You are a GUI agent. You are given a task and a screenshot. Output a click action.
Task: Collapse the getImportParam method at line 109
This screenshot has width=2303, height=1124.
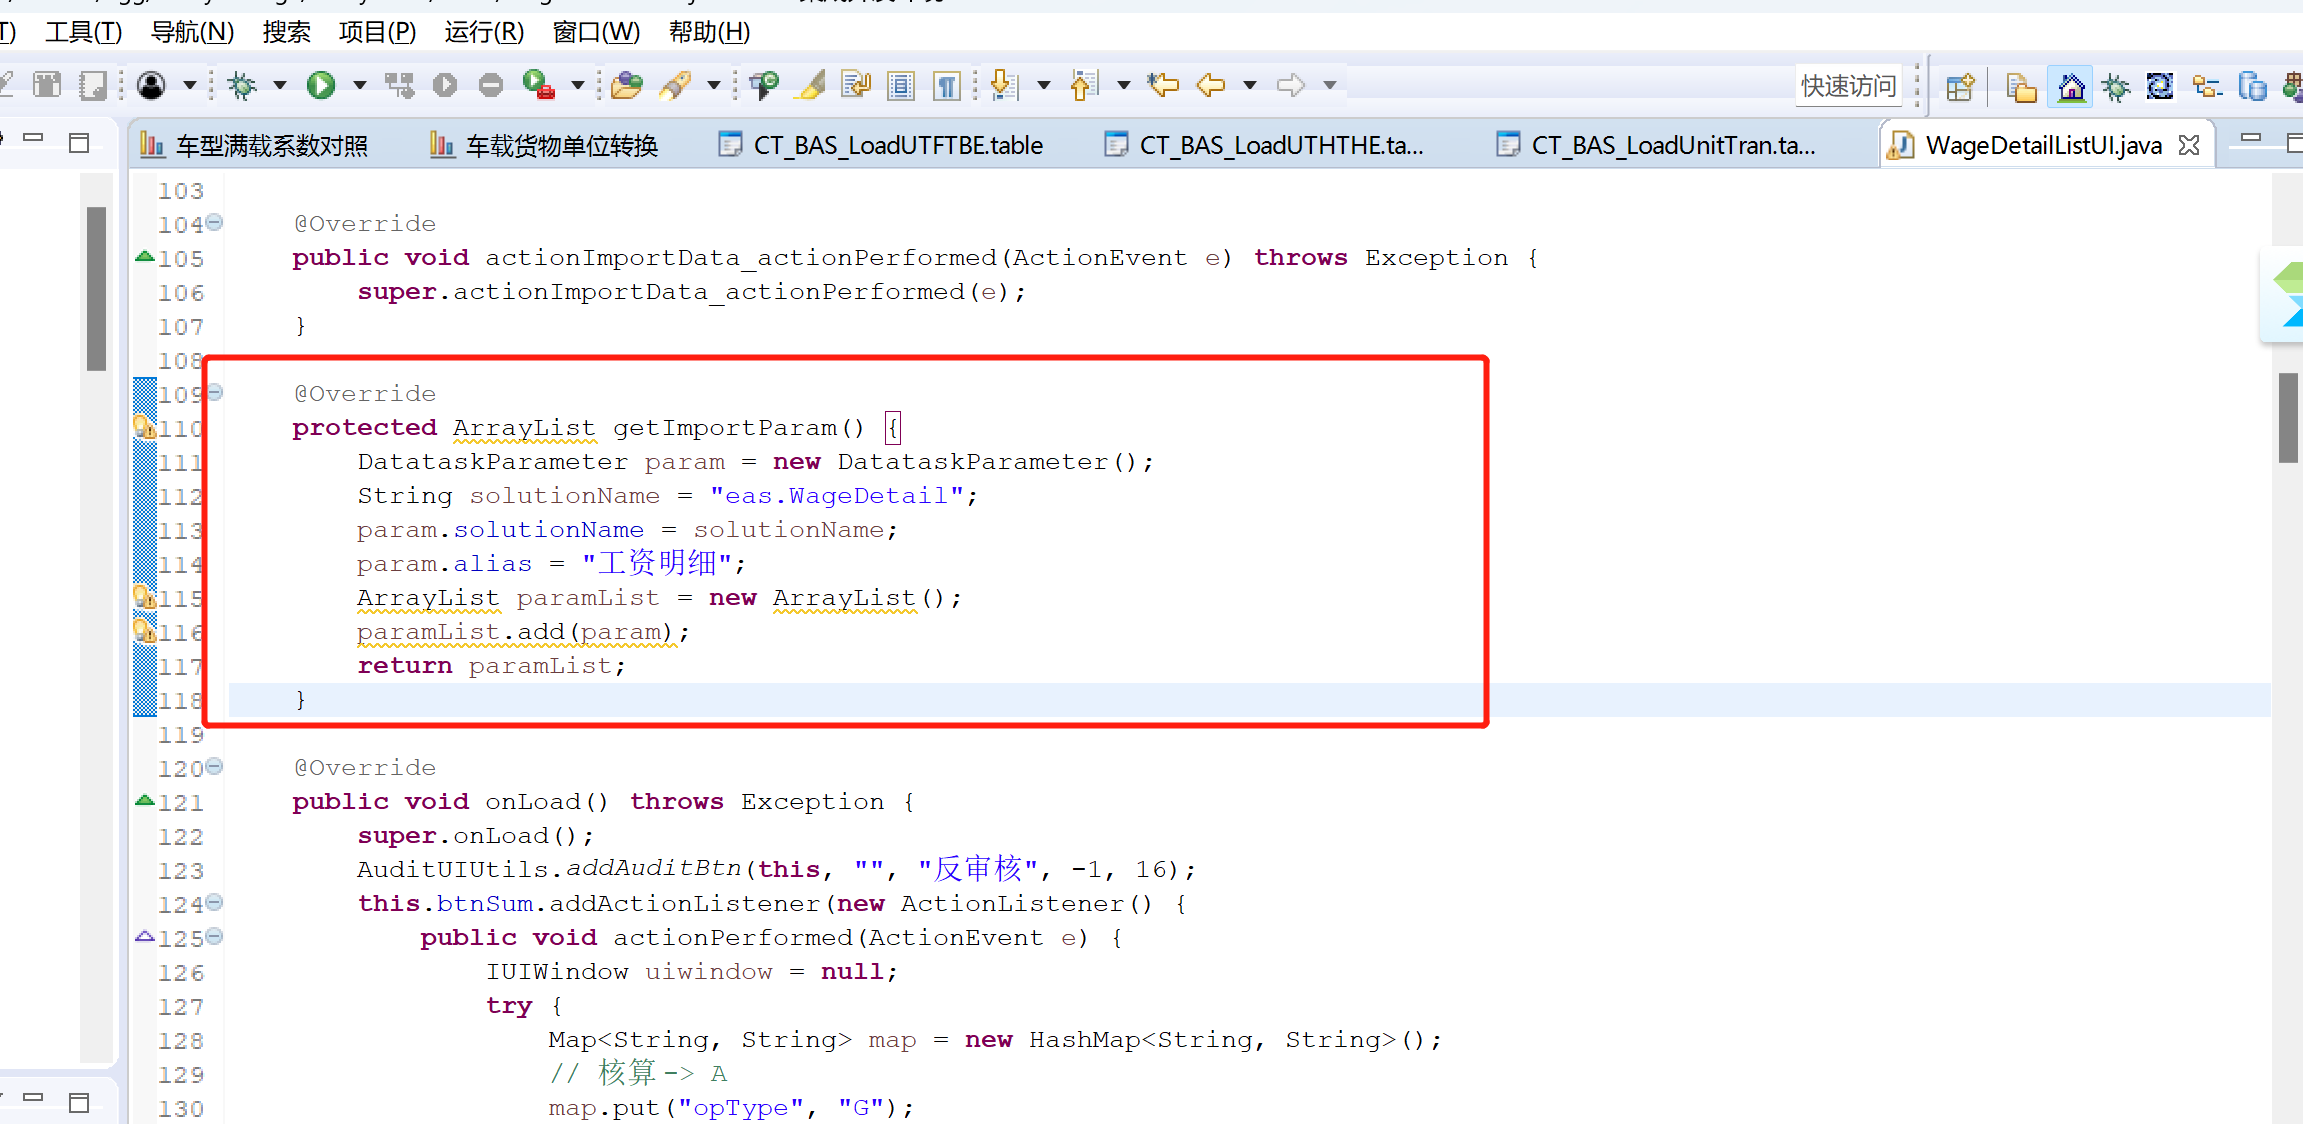click(215, 392)
